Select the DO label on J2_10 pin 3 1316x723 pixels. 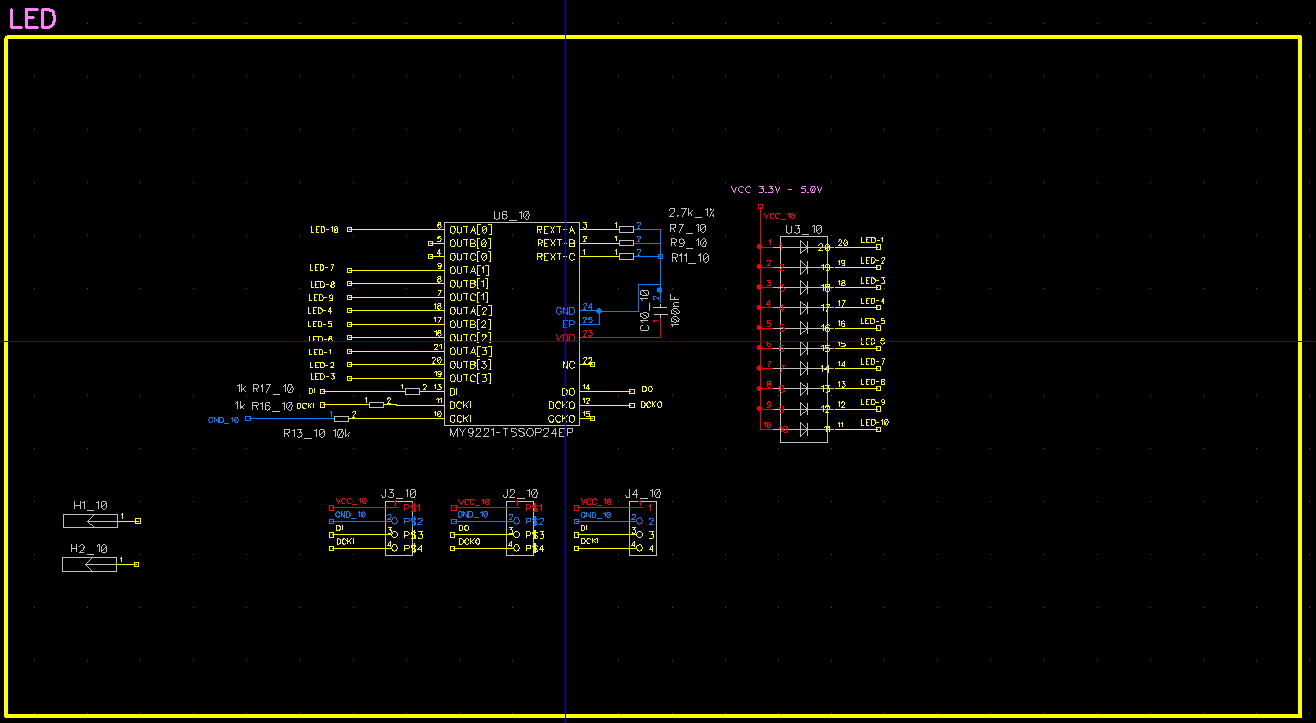pyautogui.click(x=464, y=528)
